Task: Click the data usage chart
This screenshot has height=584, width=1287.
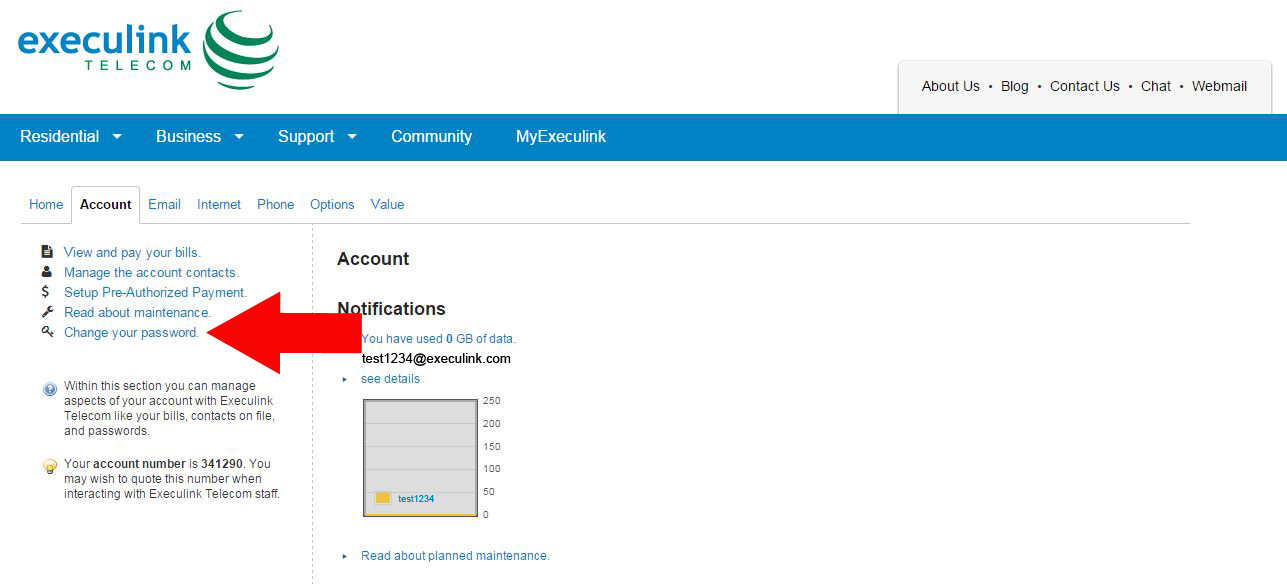Action: coord(420,458)
